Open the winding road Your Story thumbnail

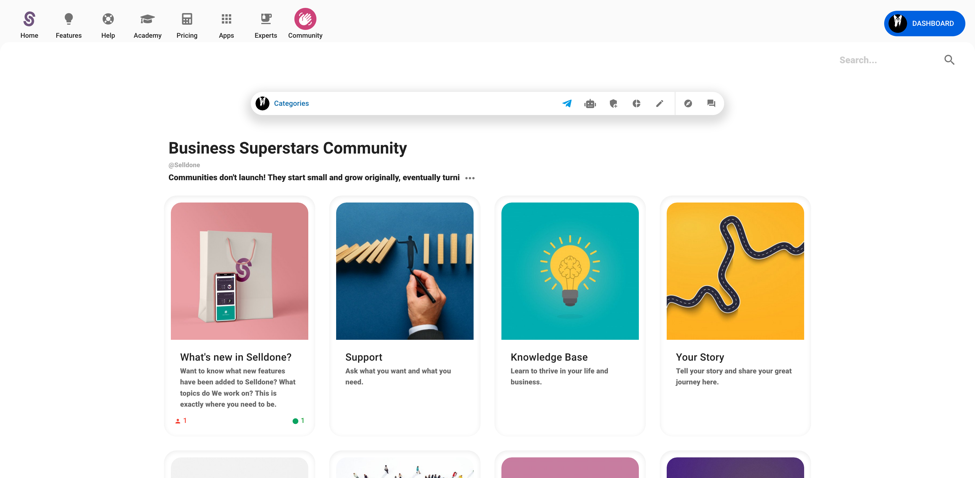[x=736, y=271]
